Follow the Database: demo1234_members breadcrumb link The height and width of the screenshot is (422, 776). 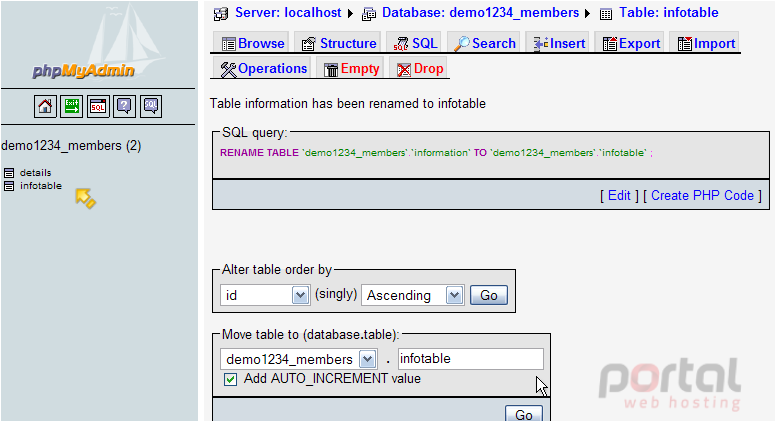[480, 13]
